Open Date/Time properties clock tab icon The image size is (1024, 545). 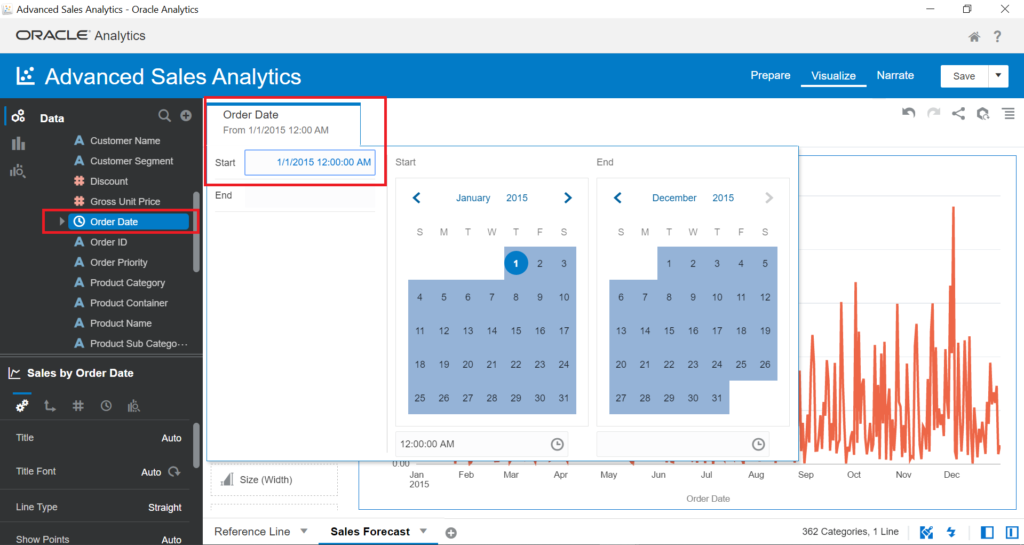106,406
